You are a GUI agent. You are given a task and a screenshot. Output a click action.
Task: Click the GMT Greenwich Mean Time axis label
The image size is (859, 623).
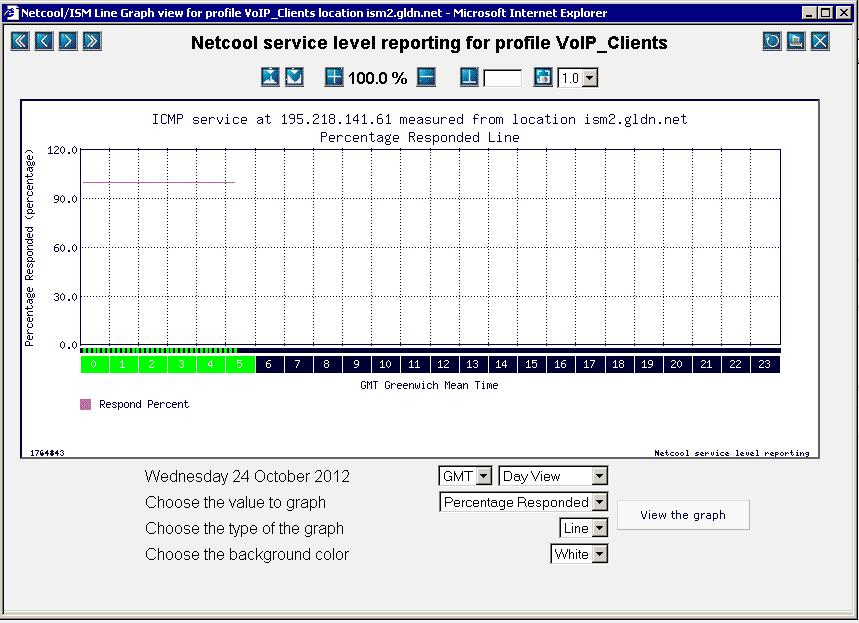tap(429, 385)
